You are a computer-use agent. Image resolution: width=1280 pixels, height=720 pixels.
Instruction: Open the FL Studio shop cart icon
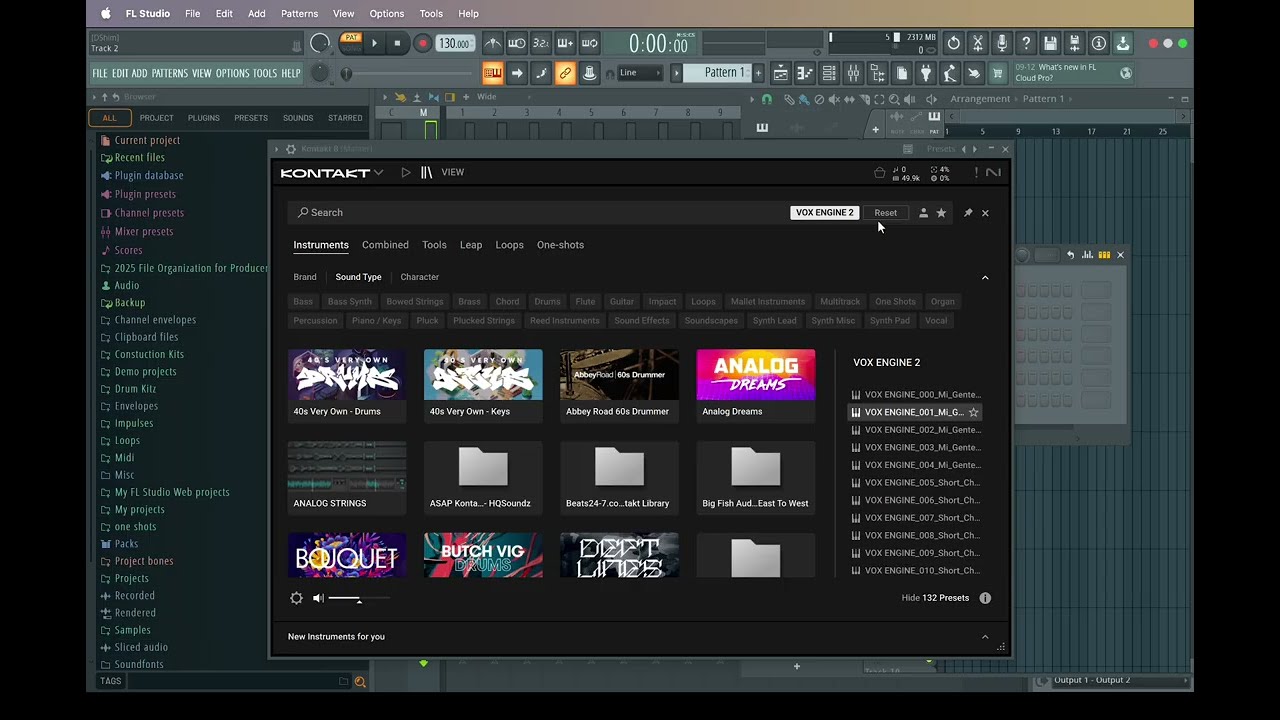(997, 73)
